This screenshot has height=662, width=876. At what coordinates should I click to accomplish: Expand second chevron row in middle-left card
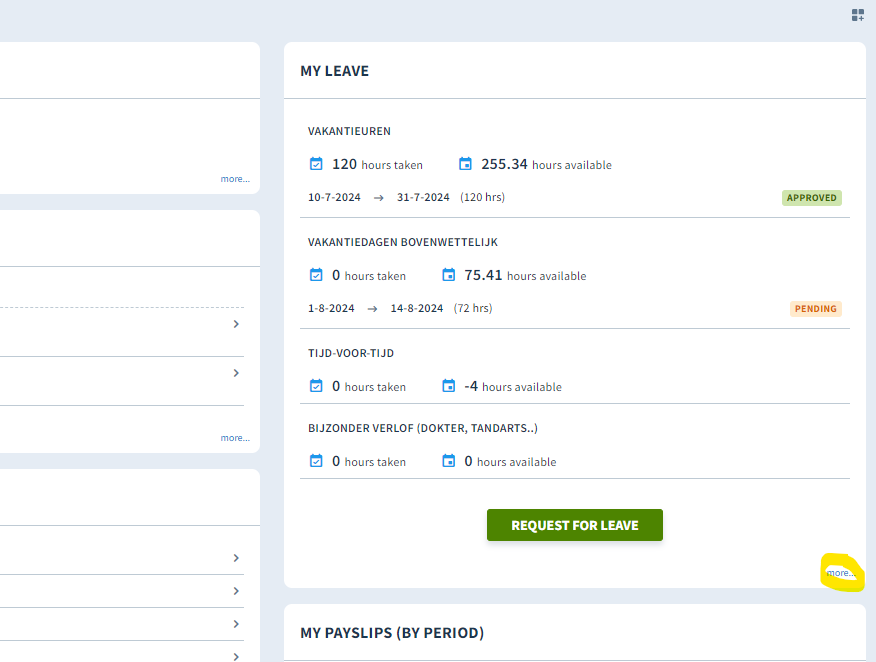(236, 373)
